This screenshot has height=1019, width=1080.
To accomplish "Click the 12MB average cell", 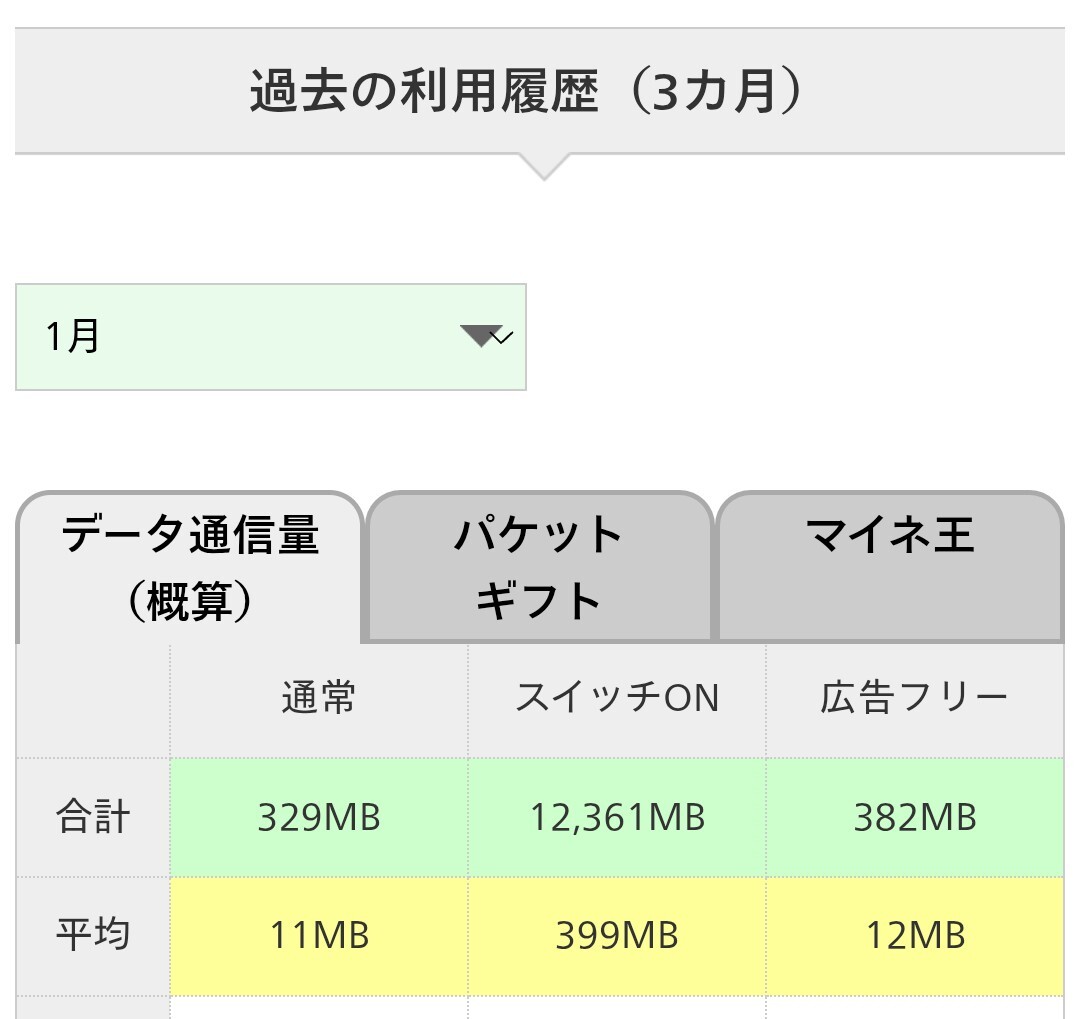I will pyautogui.click(x=914, y=936).
